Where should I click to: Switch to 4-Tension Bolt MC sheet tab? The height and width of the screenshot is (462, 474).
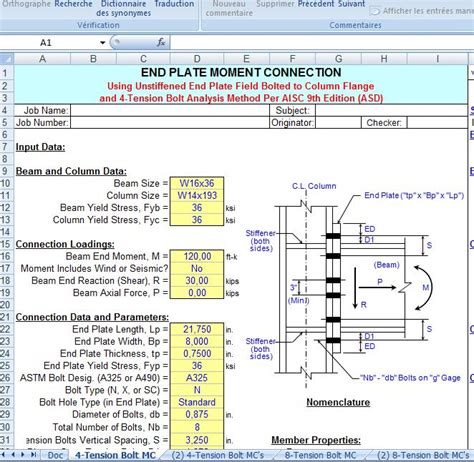point(115,455)
